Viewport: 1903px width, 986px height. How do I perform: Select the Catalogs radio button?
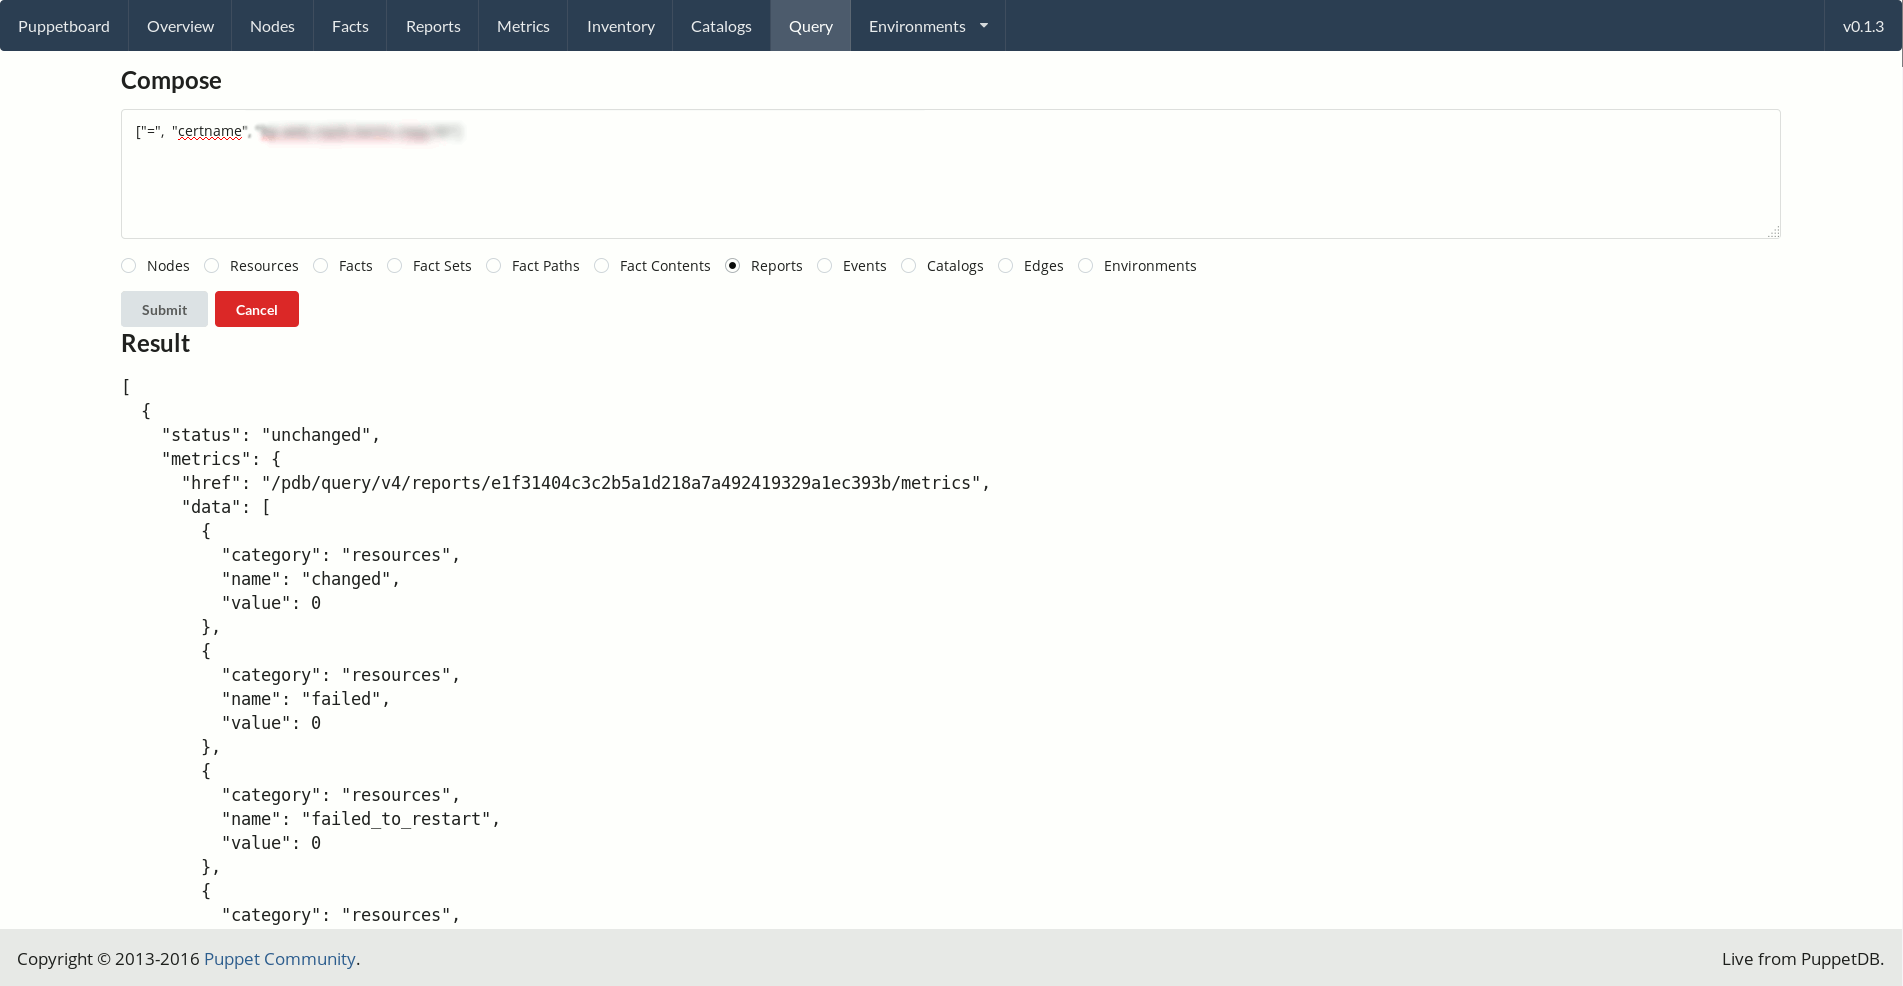click(909, 266)
